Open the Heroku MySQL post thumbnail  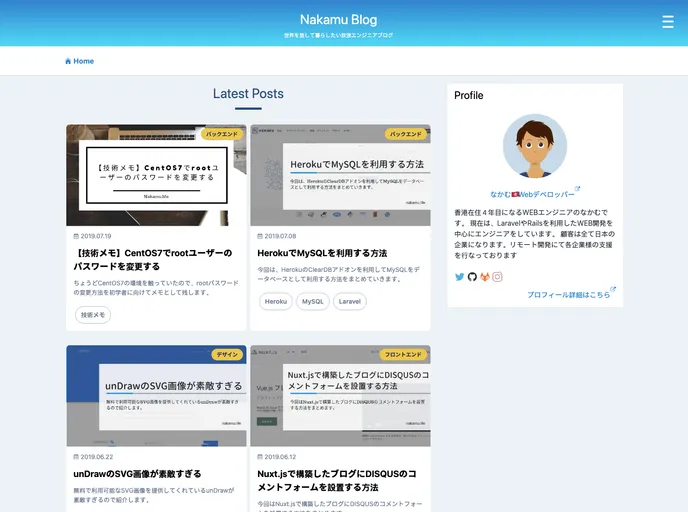(340, 175)
